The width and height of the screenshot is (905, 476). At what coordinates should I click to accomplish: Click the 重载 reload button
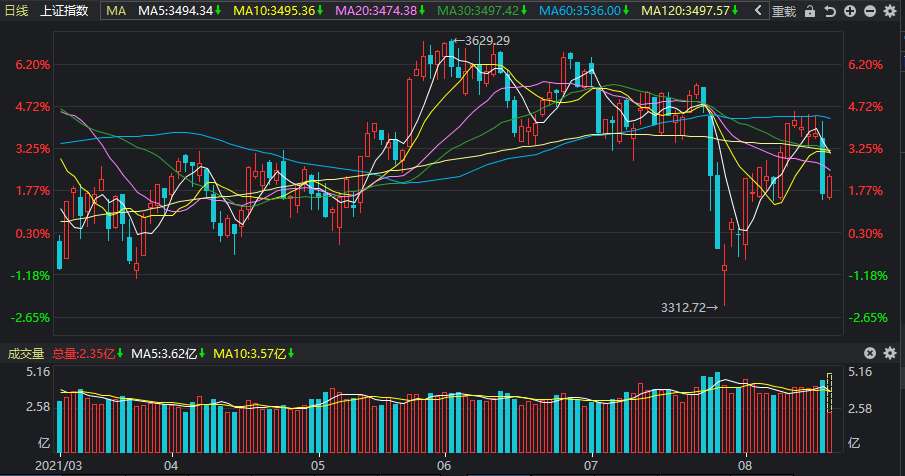click(784, 11)
